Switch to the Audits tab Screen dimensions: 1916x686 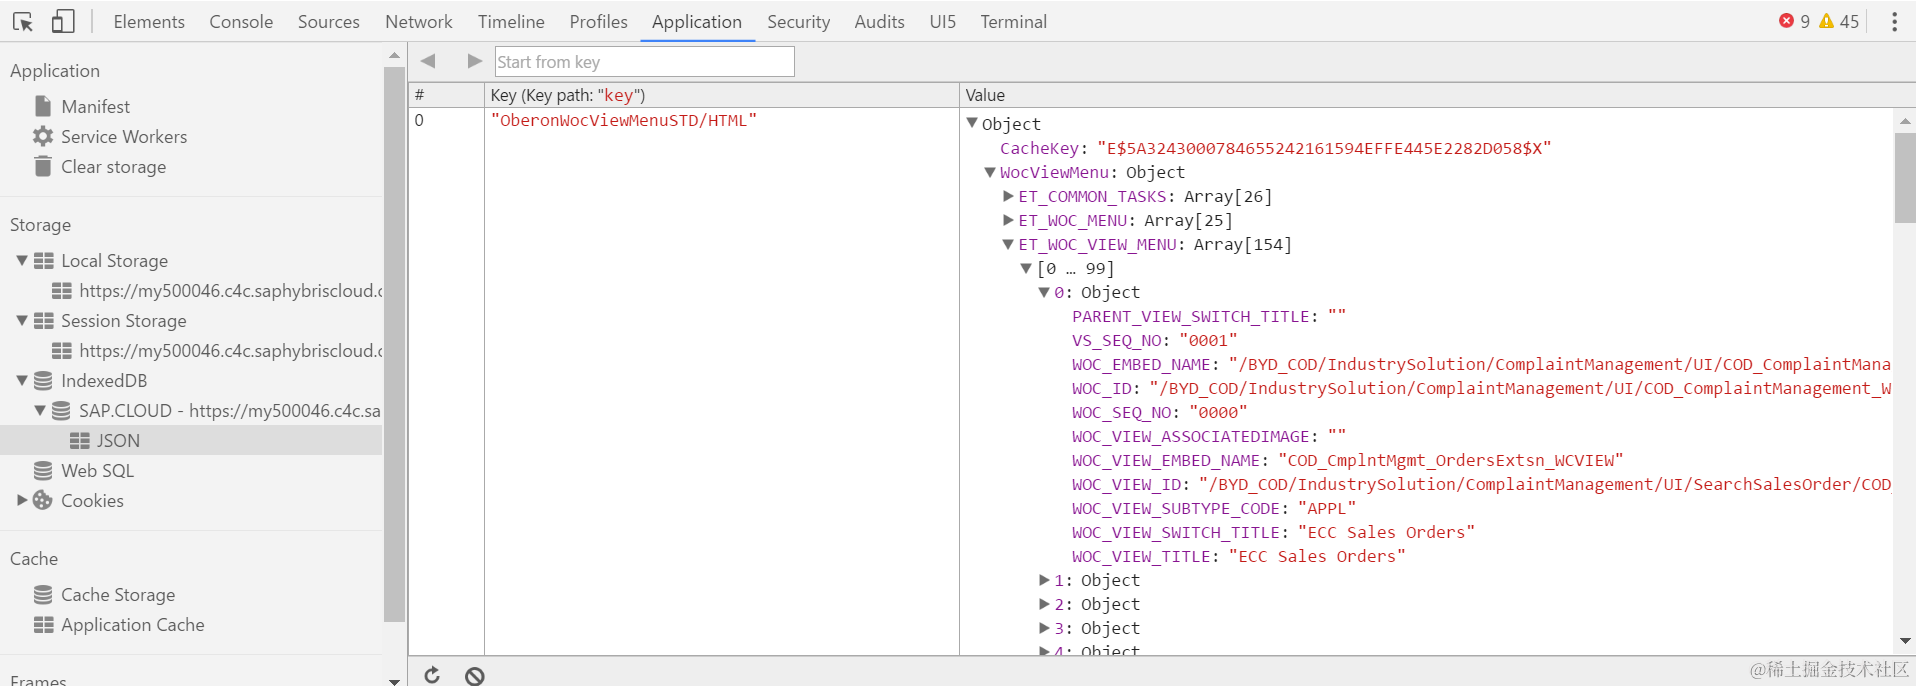pos(880,21)
